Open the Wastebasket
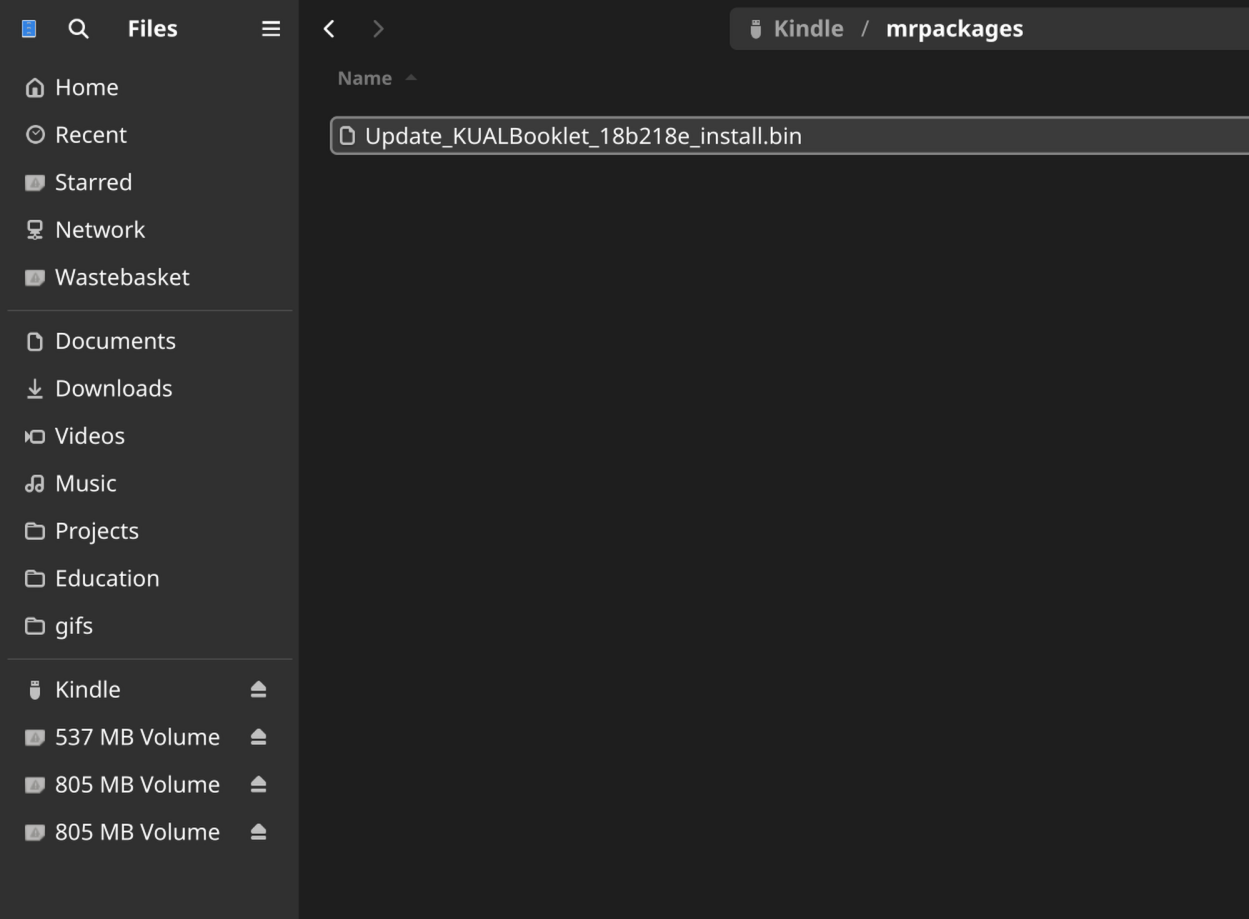1249x919 pixels. [121, 278]
